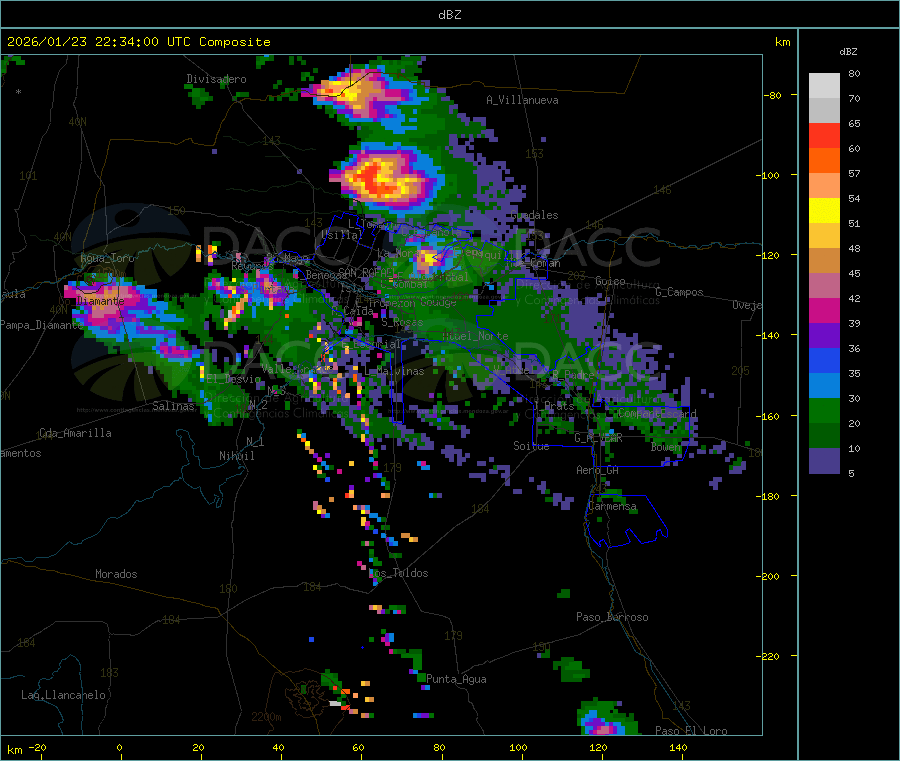Click the 'L_Malvinas' location label
Screen dimensions: 900x761
pyautogui.click(x=394, y=372)
